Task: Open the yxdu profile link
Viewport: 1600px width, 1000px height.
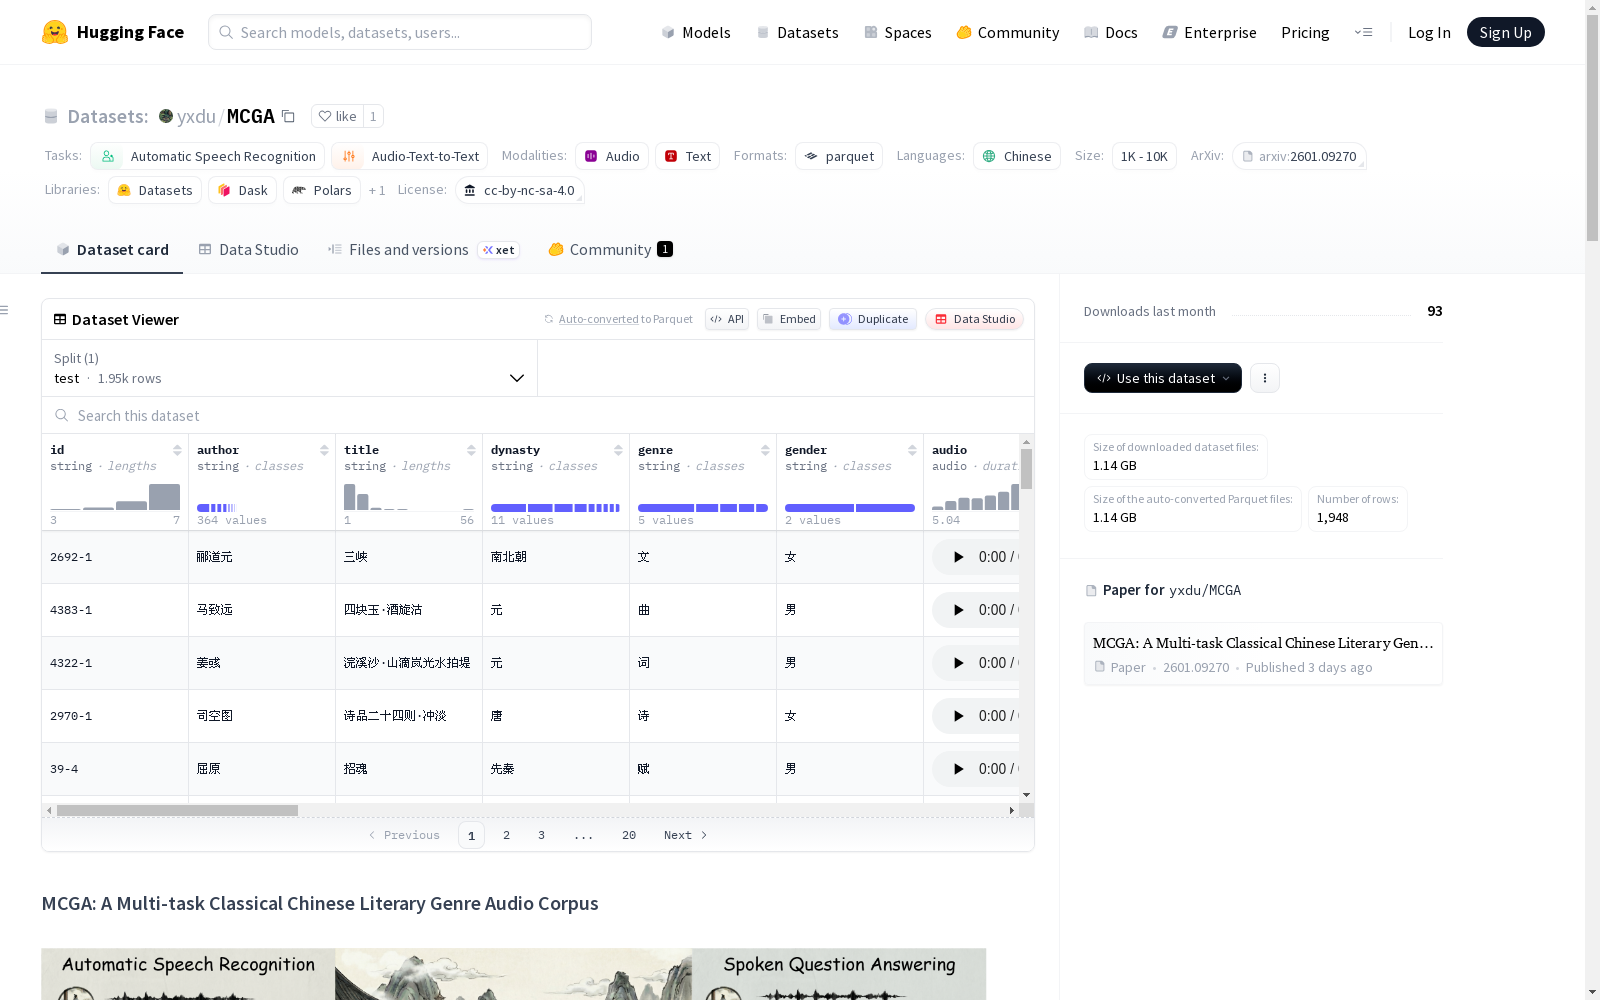Action: coord(196,116)
